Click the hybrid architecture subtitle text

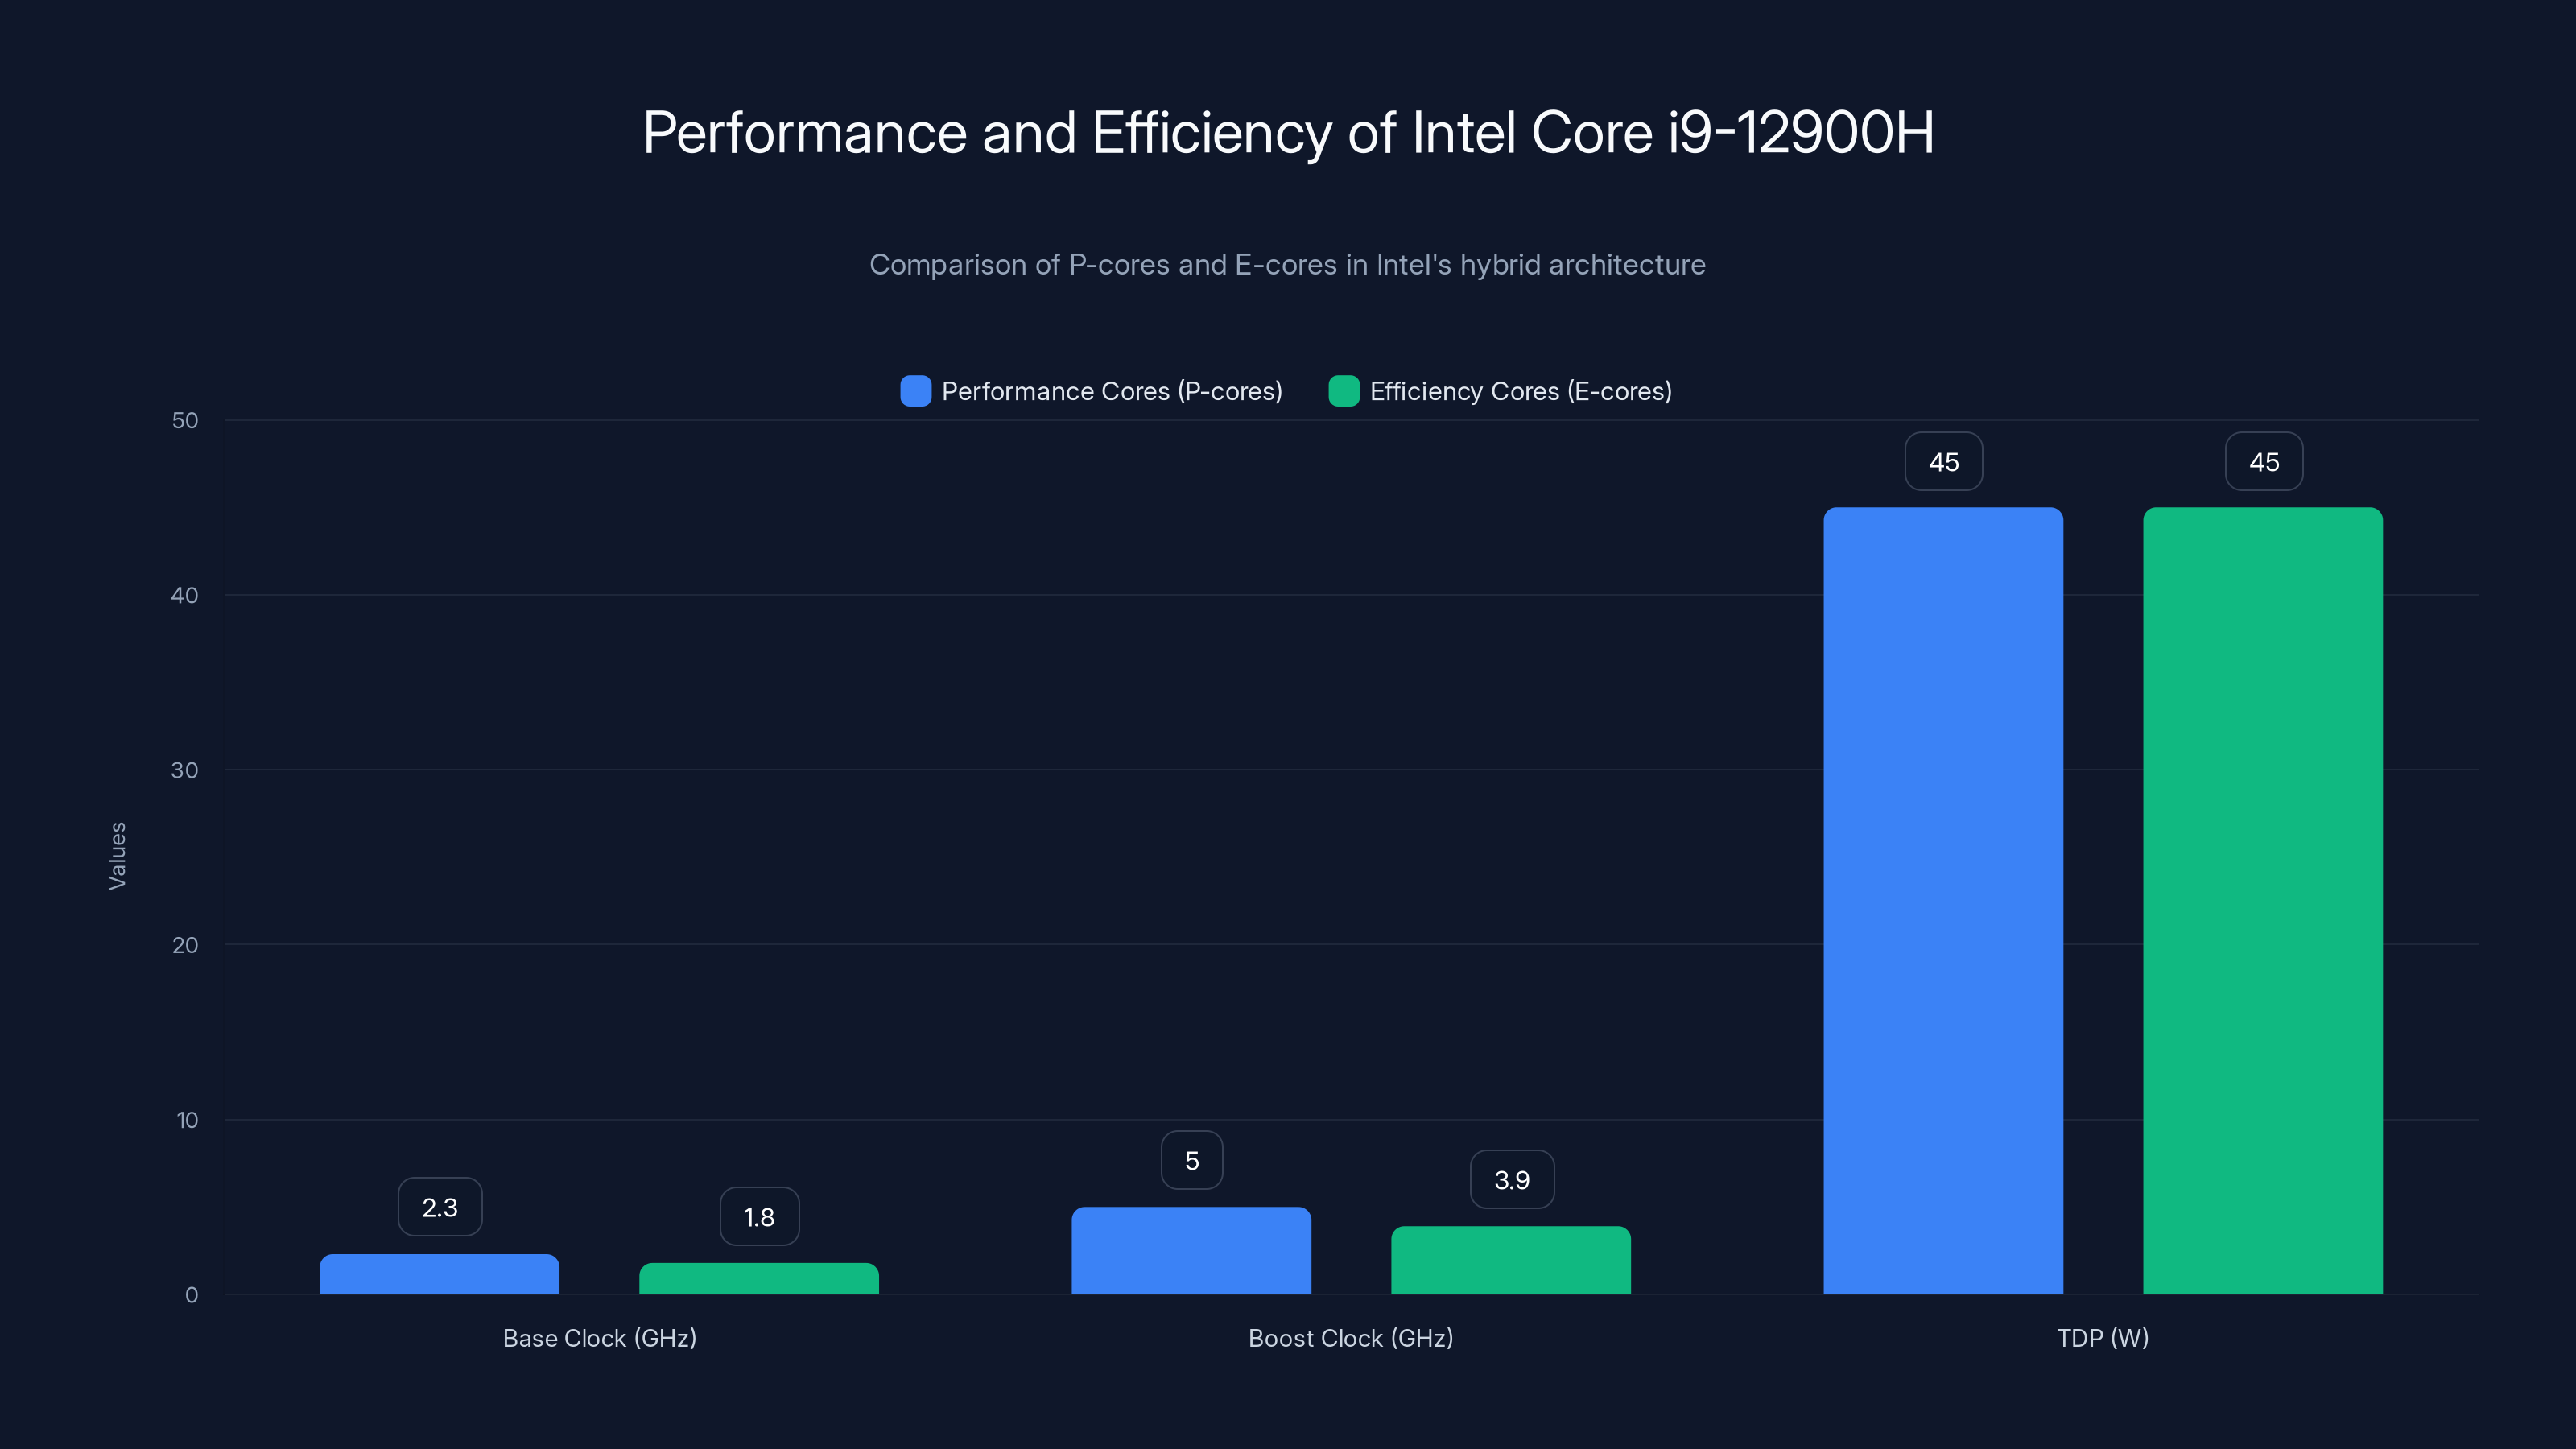[x=1288, y=265]
